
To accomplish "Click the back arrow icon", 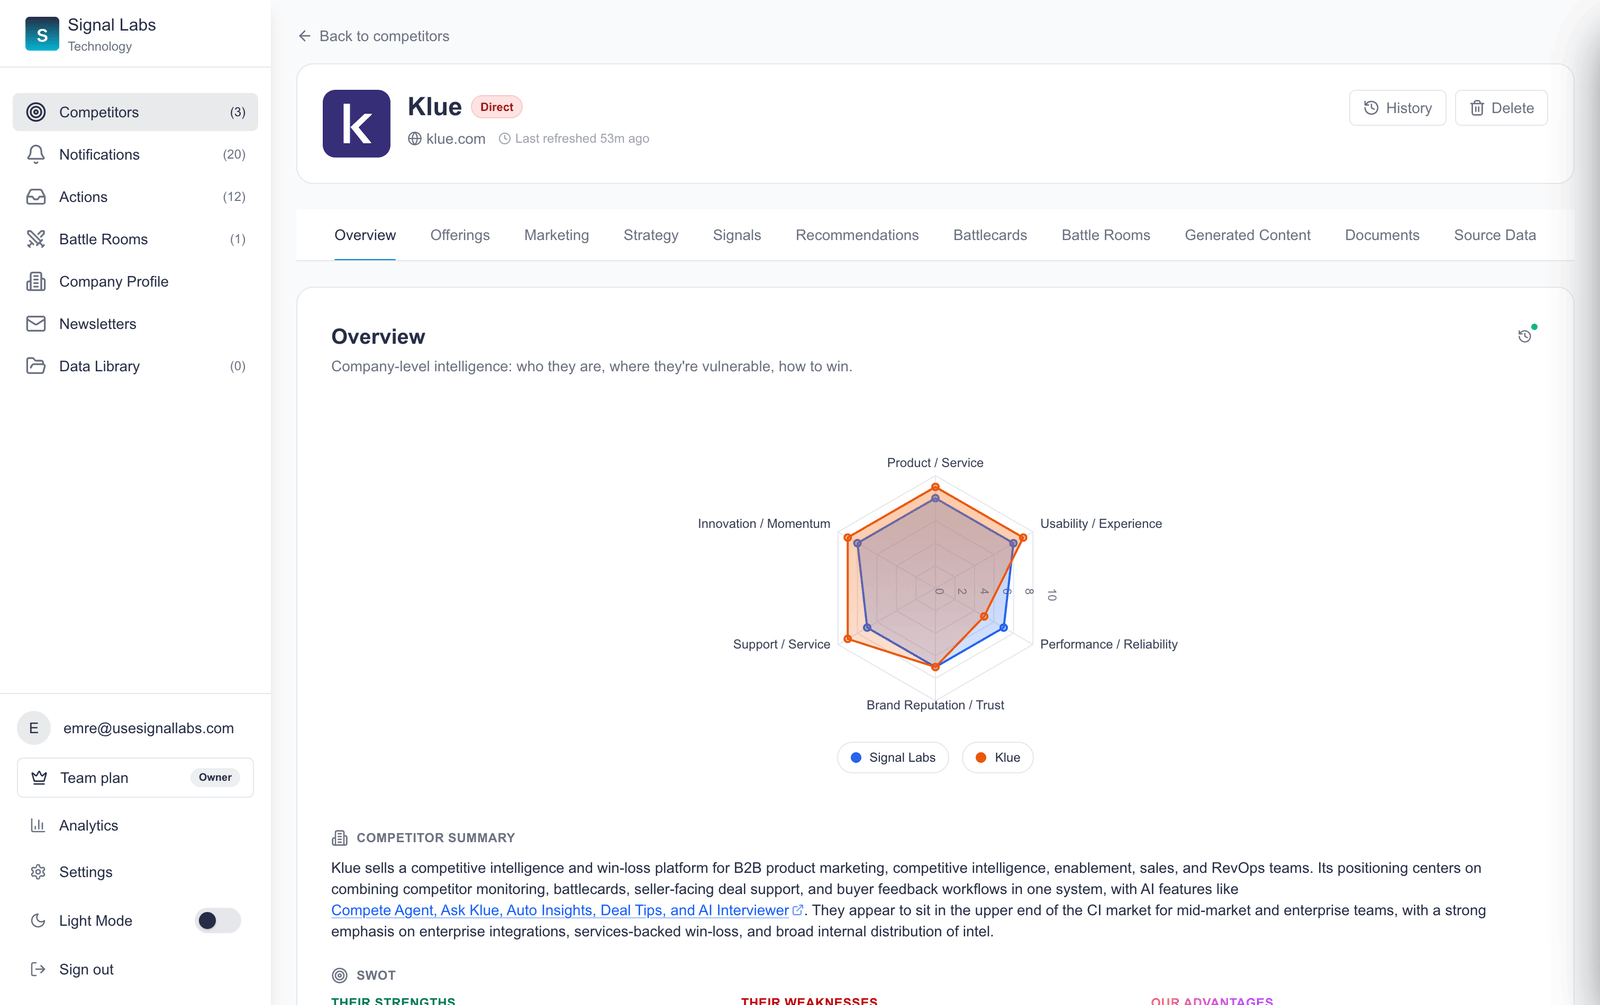I will click(305, 36).
